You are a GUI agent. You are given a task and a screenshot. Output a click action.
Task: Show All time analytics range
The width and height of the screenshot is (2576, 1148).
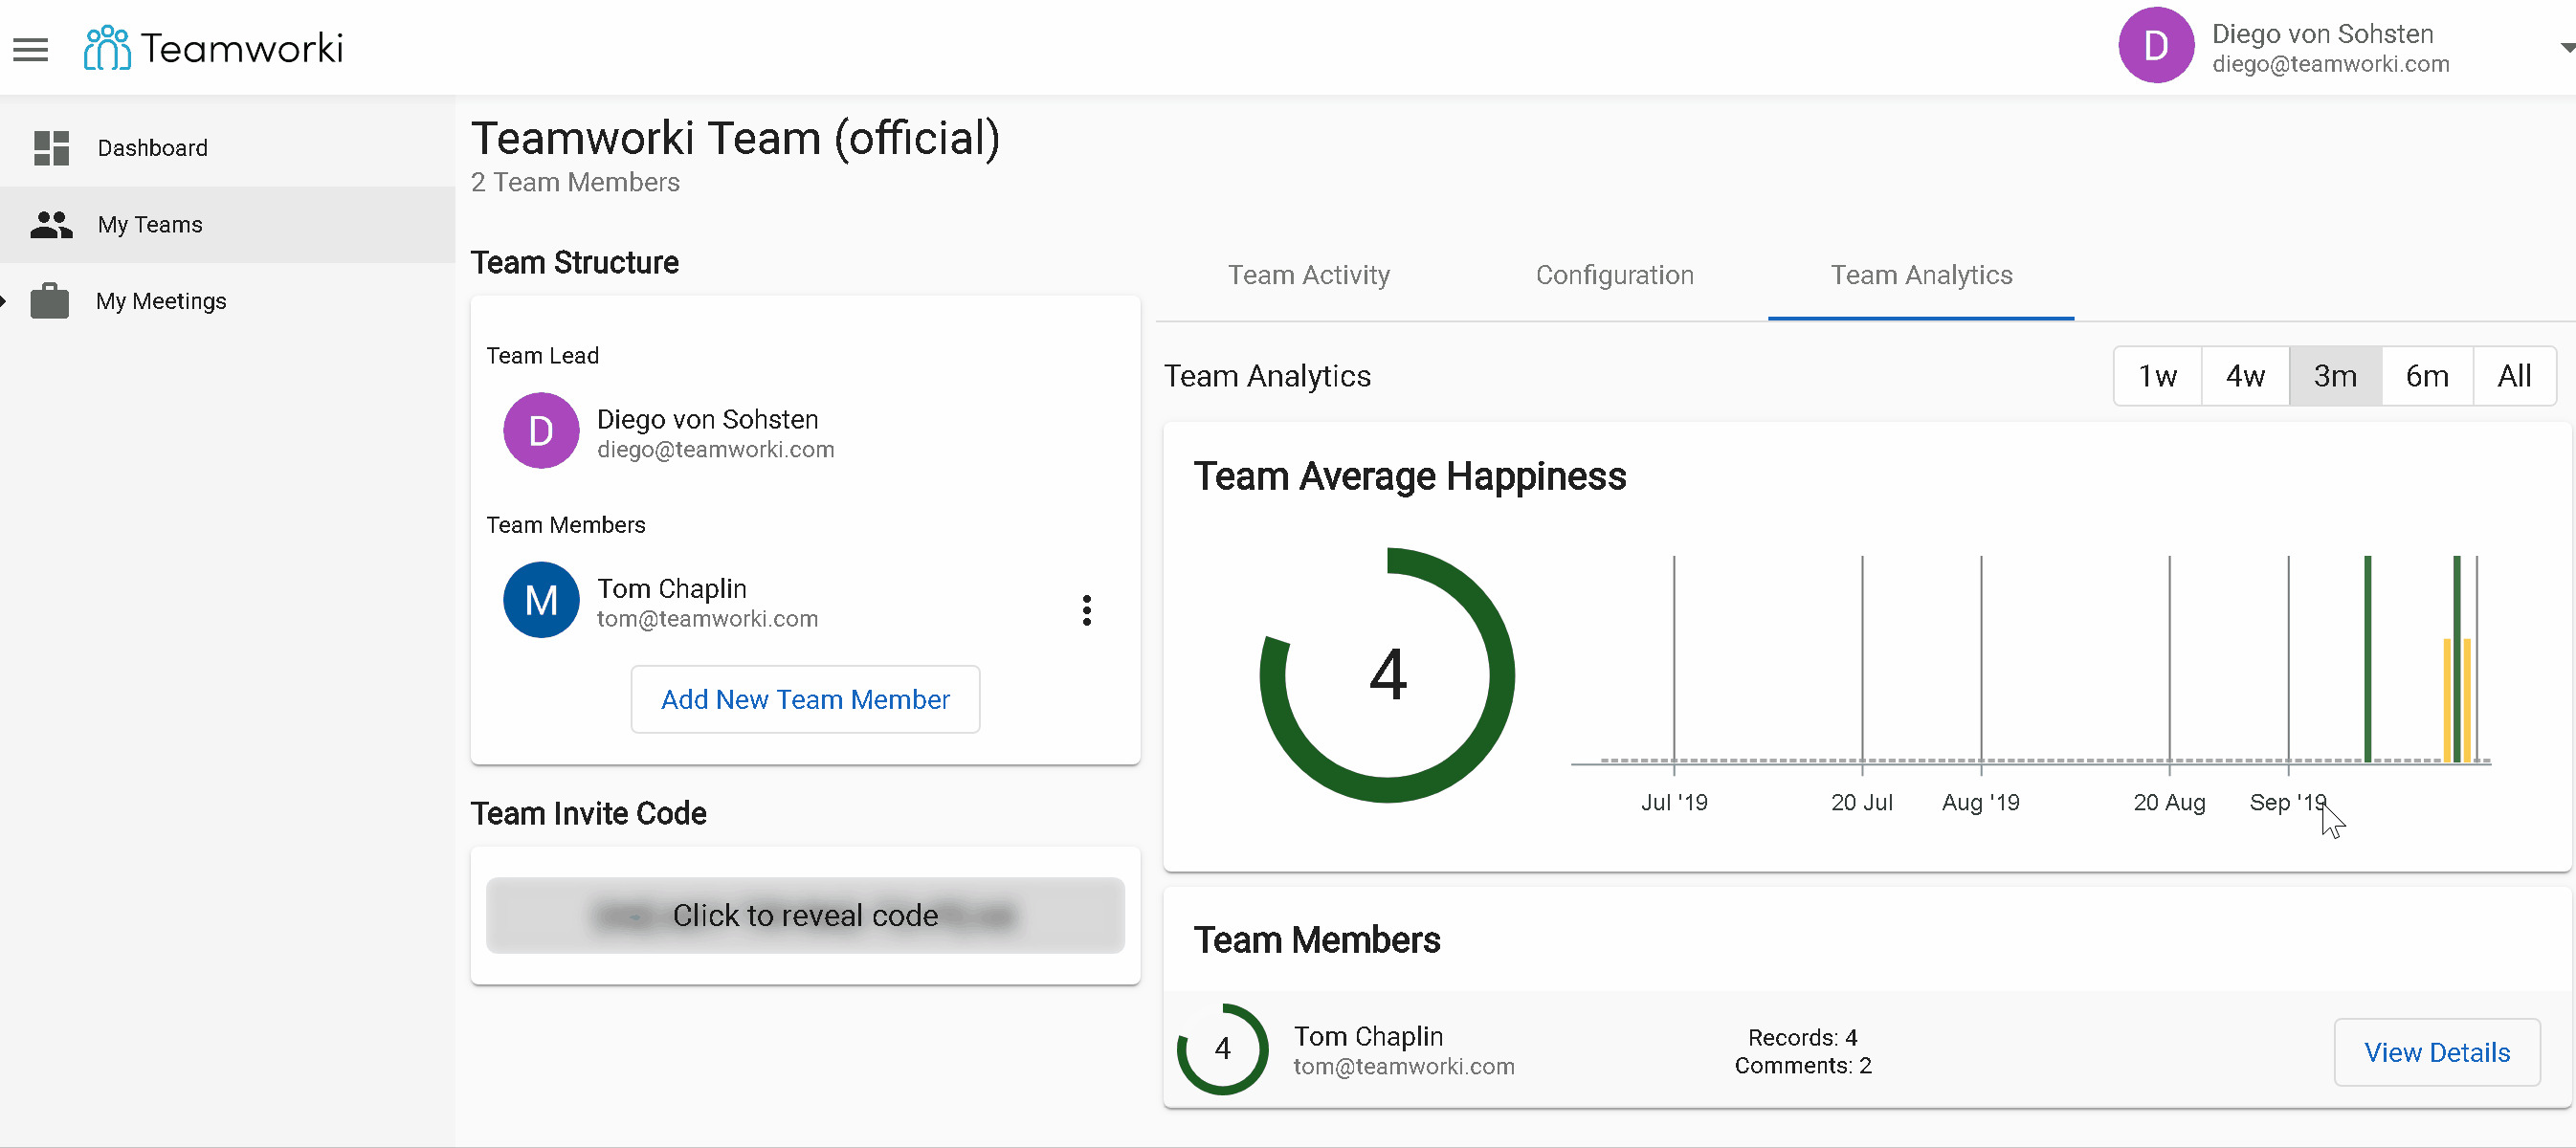[x=2513, y=376]
